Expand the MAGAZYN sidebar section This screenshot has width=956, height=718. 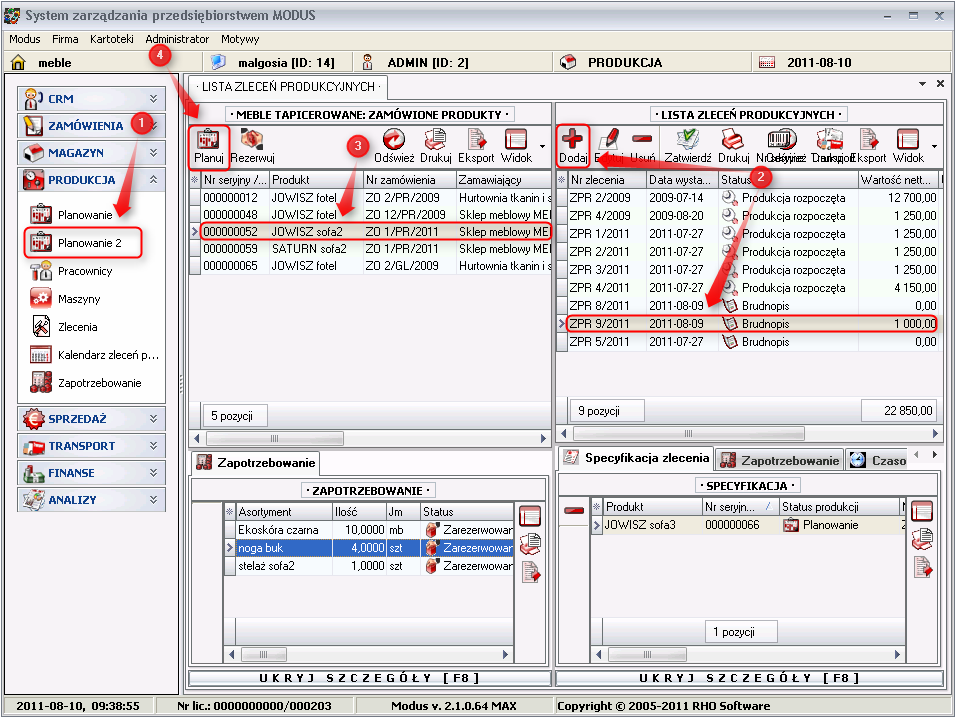(x=92, y=153)
